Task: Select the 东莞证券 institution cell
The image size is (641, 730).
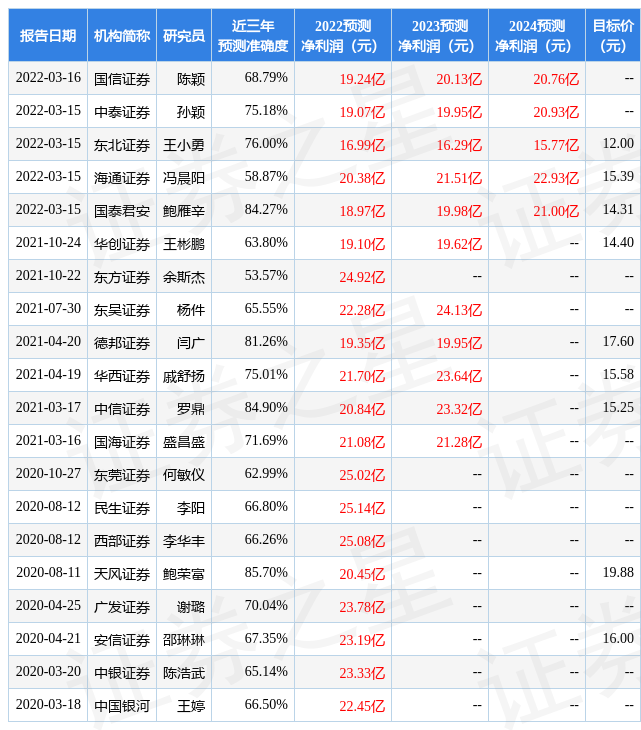Action: (122, 475)
